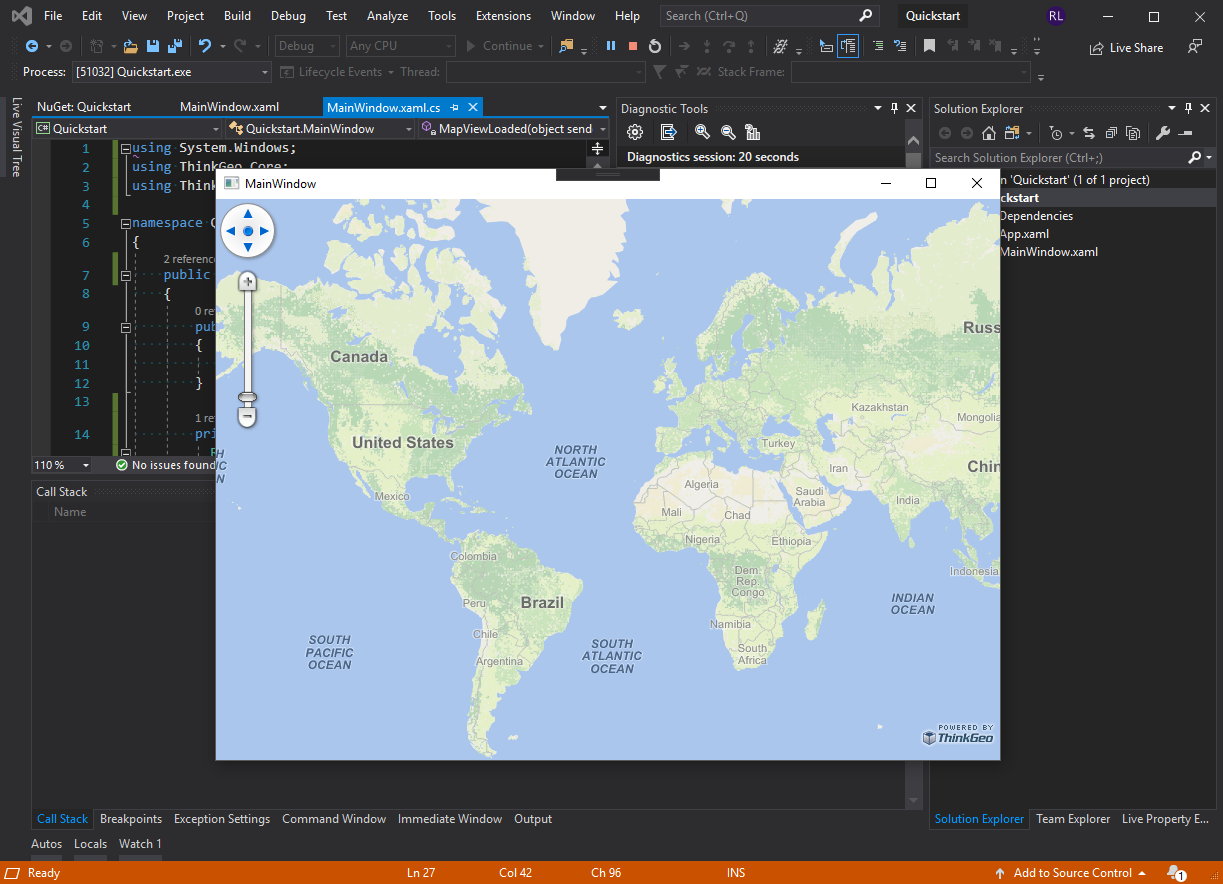1223x884 pixels.
Task: Open Diagnostic Tools settings gear
Action: click(635, 132)
